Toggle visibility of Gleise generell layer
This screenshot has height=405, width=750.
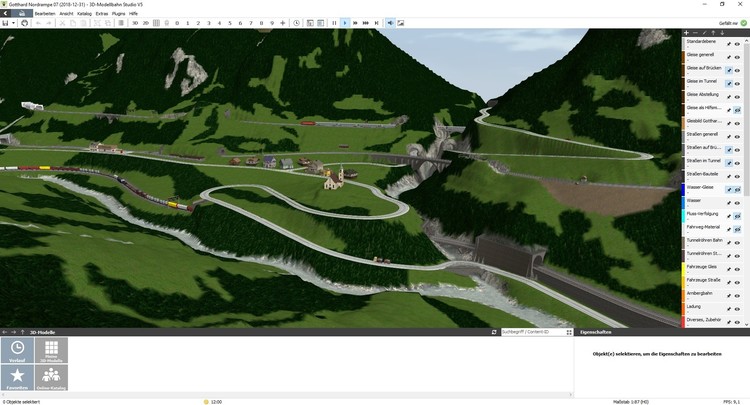[737, 57]
